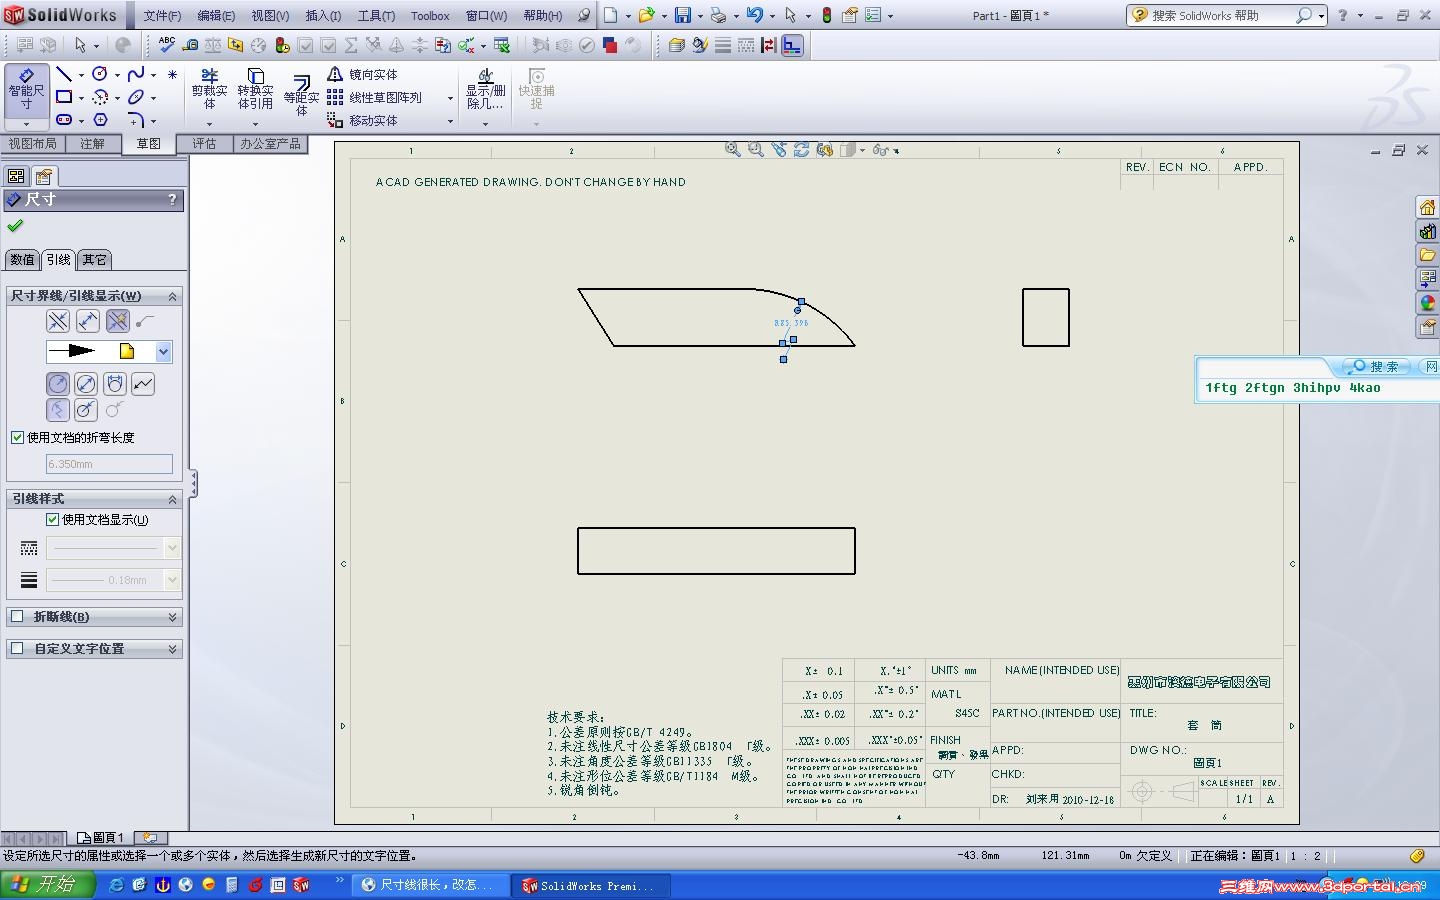Open the 插入(I) menu
This screenshot has height=900, width=1440.
coord(323,16)
